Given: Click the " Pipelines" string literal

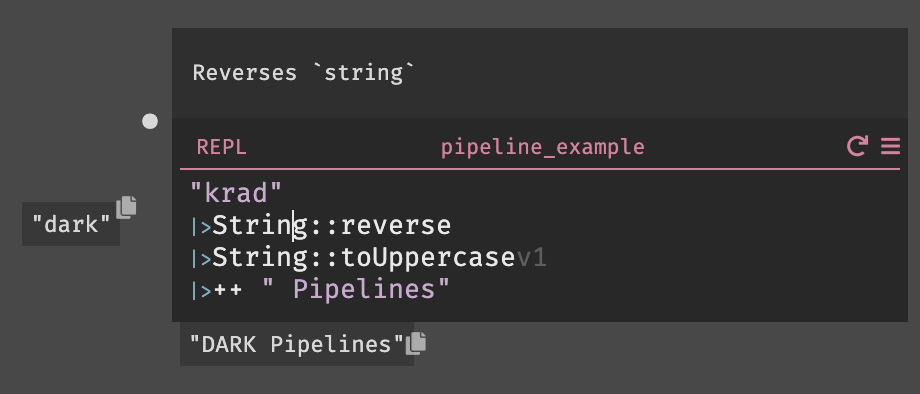Looking at the screenshot, I should coord(357,290).
